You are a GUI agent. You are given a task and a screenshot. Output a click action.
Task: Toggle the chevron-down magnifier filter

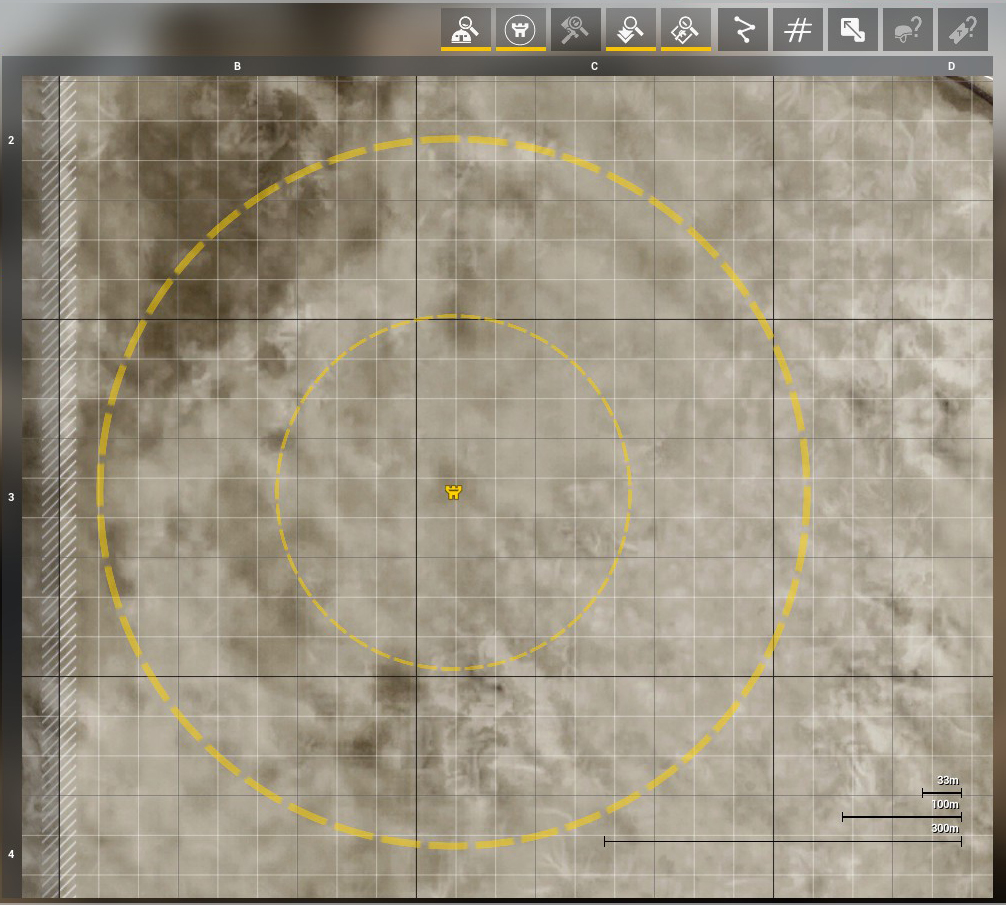click(631, 29)
